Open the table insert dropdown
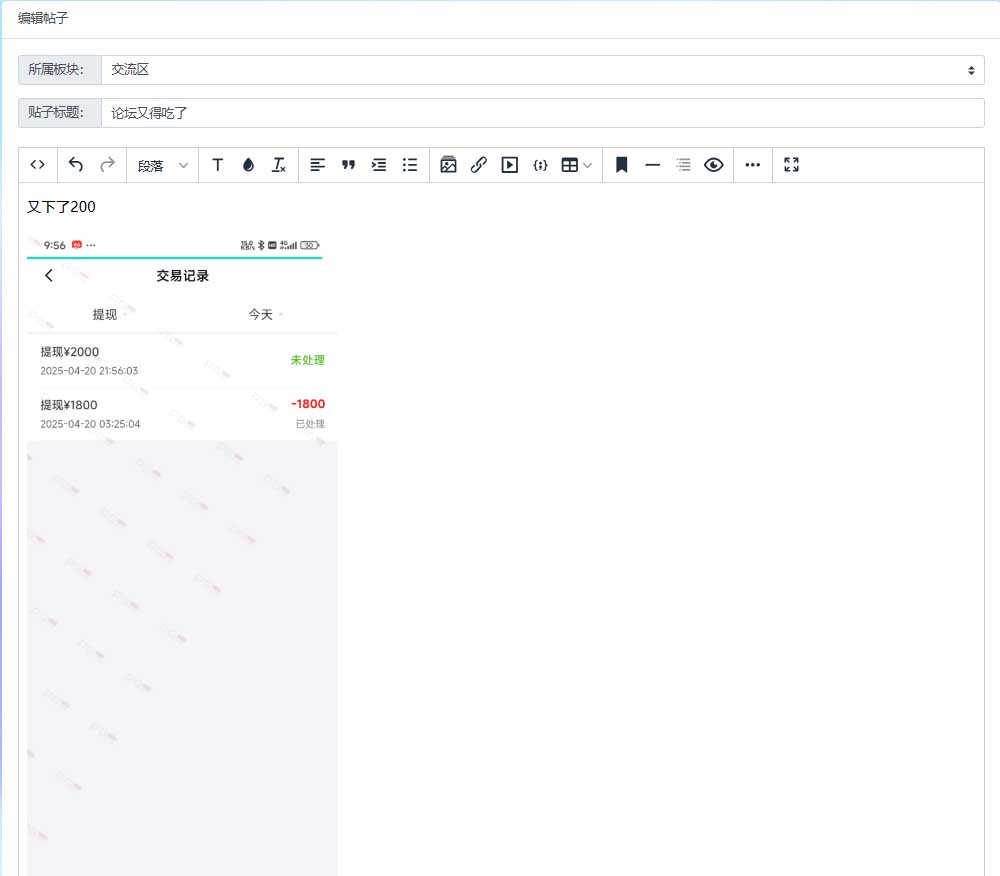Screen dimensions: 1000x876 pos(577,165)
